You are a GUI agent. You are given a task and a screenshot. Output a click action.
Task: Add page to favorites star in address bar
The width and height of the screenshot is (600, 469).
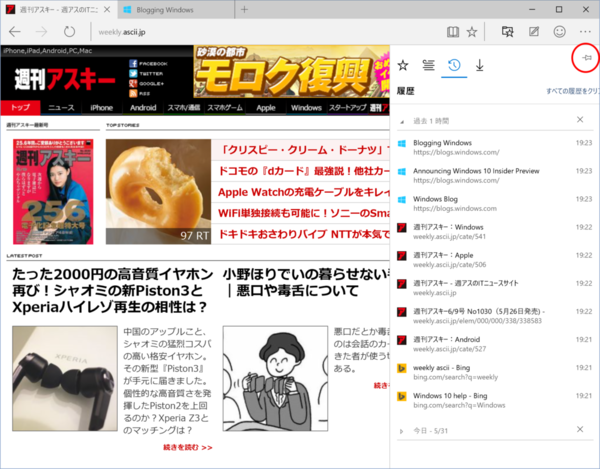pos(472,32)
